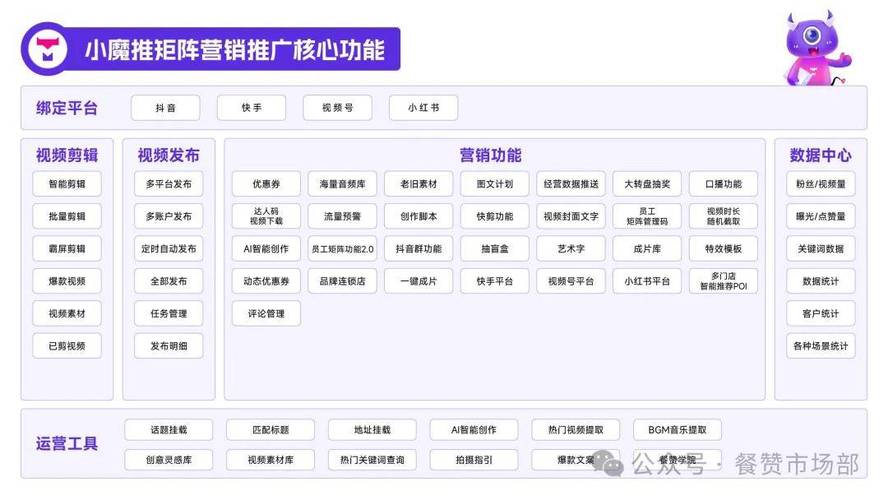
Task: Select 匹配标题 tool
Action: click(x=271, y=430)
